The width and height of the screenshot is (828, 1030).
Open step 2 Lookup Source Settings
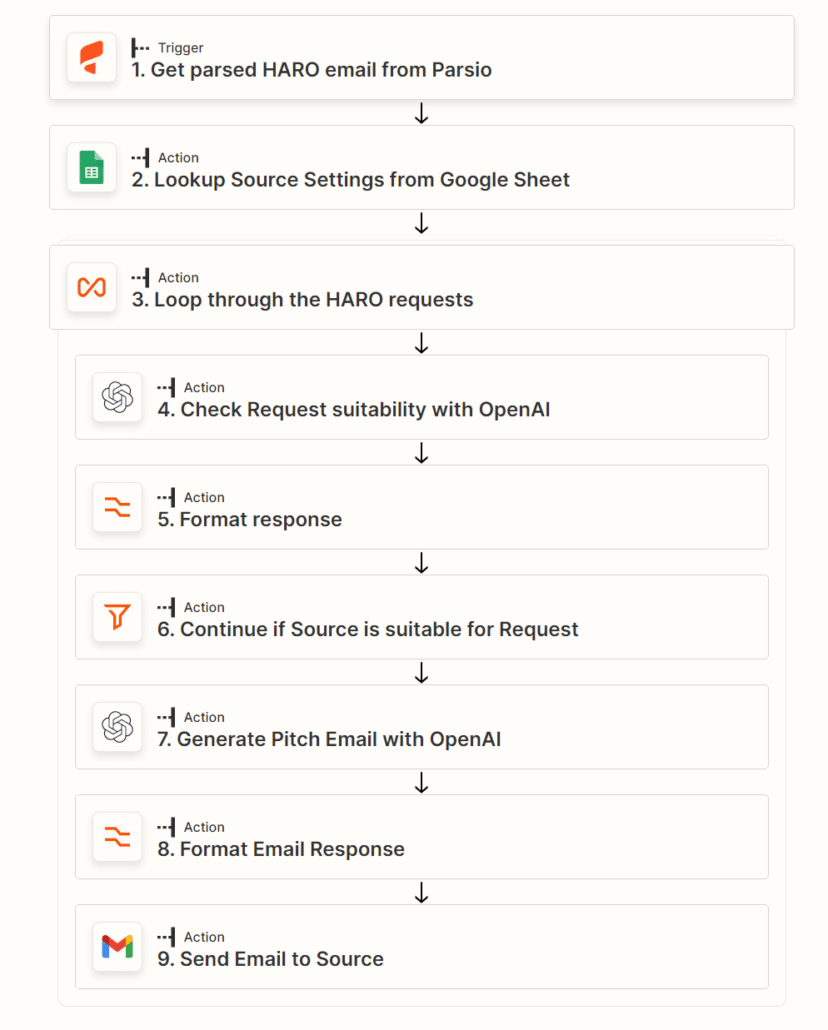[x=422, y=168]
